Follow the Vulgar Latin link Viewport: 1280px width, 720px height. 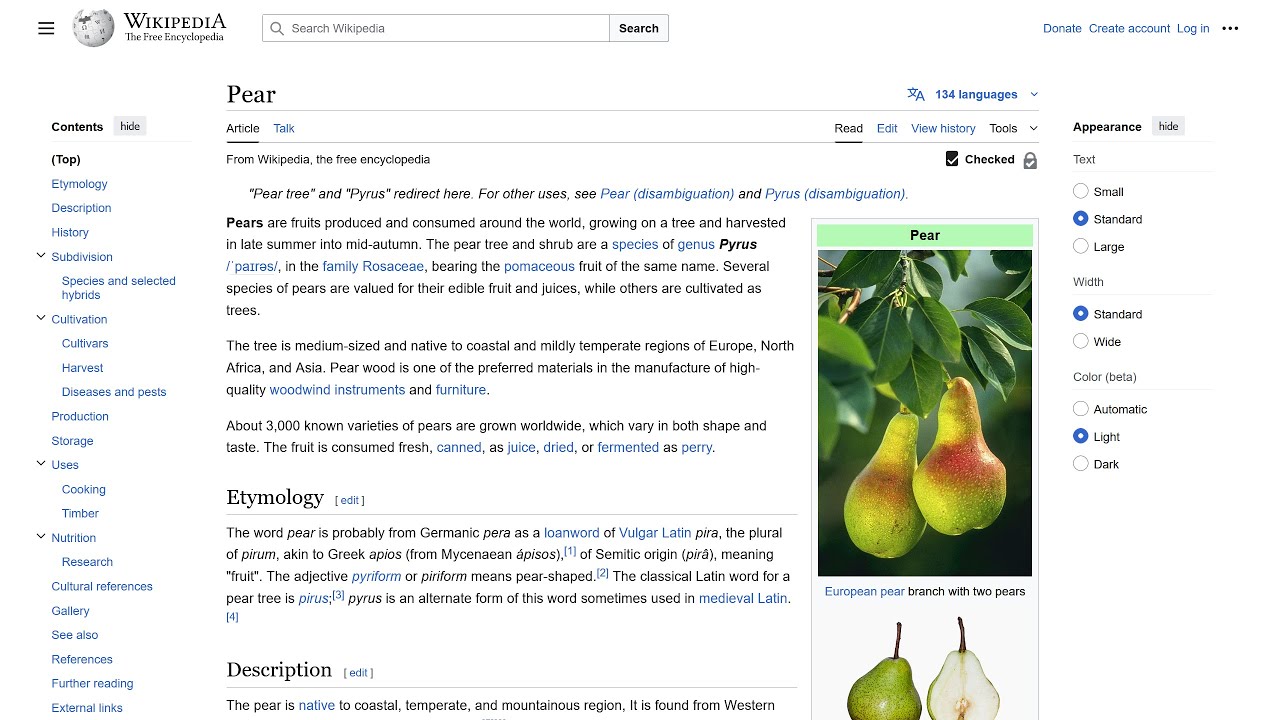(x=655, y=533)
